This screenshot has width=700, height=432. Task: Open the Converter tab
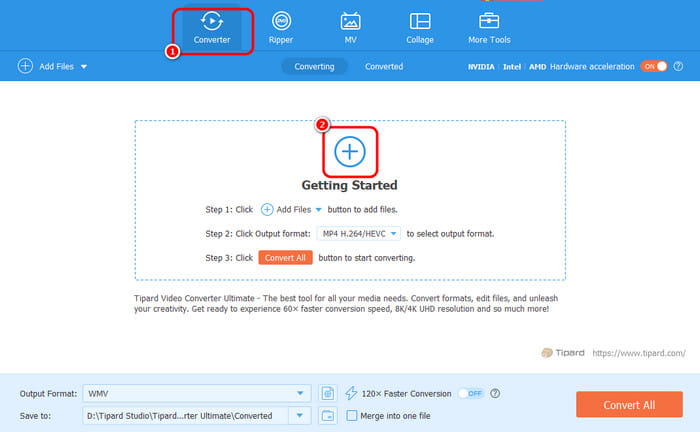point(212,29)
